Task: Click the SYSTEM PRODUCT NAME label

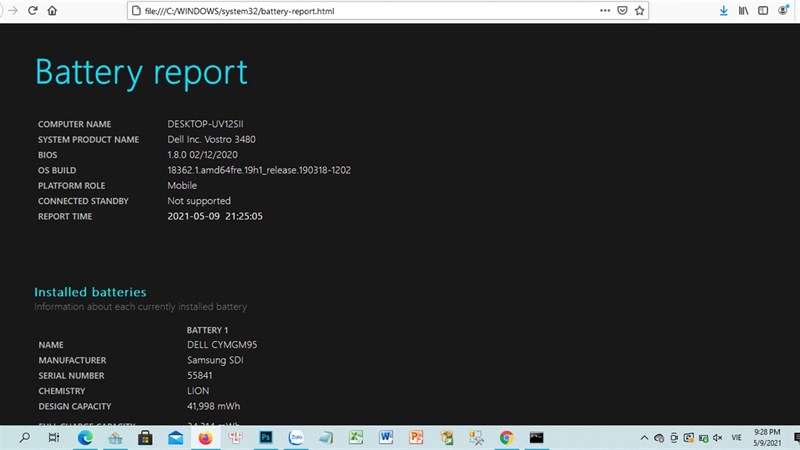Action: pos(88,139)
